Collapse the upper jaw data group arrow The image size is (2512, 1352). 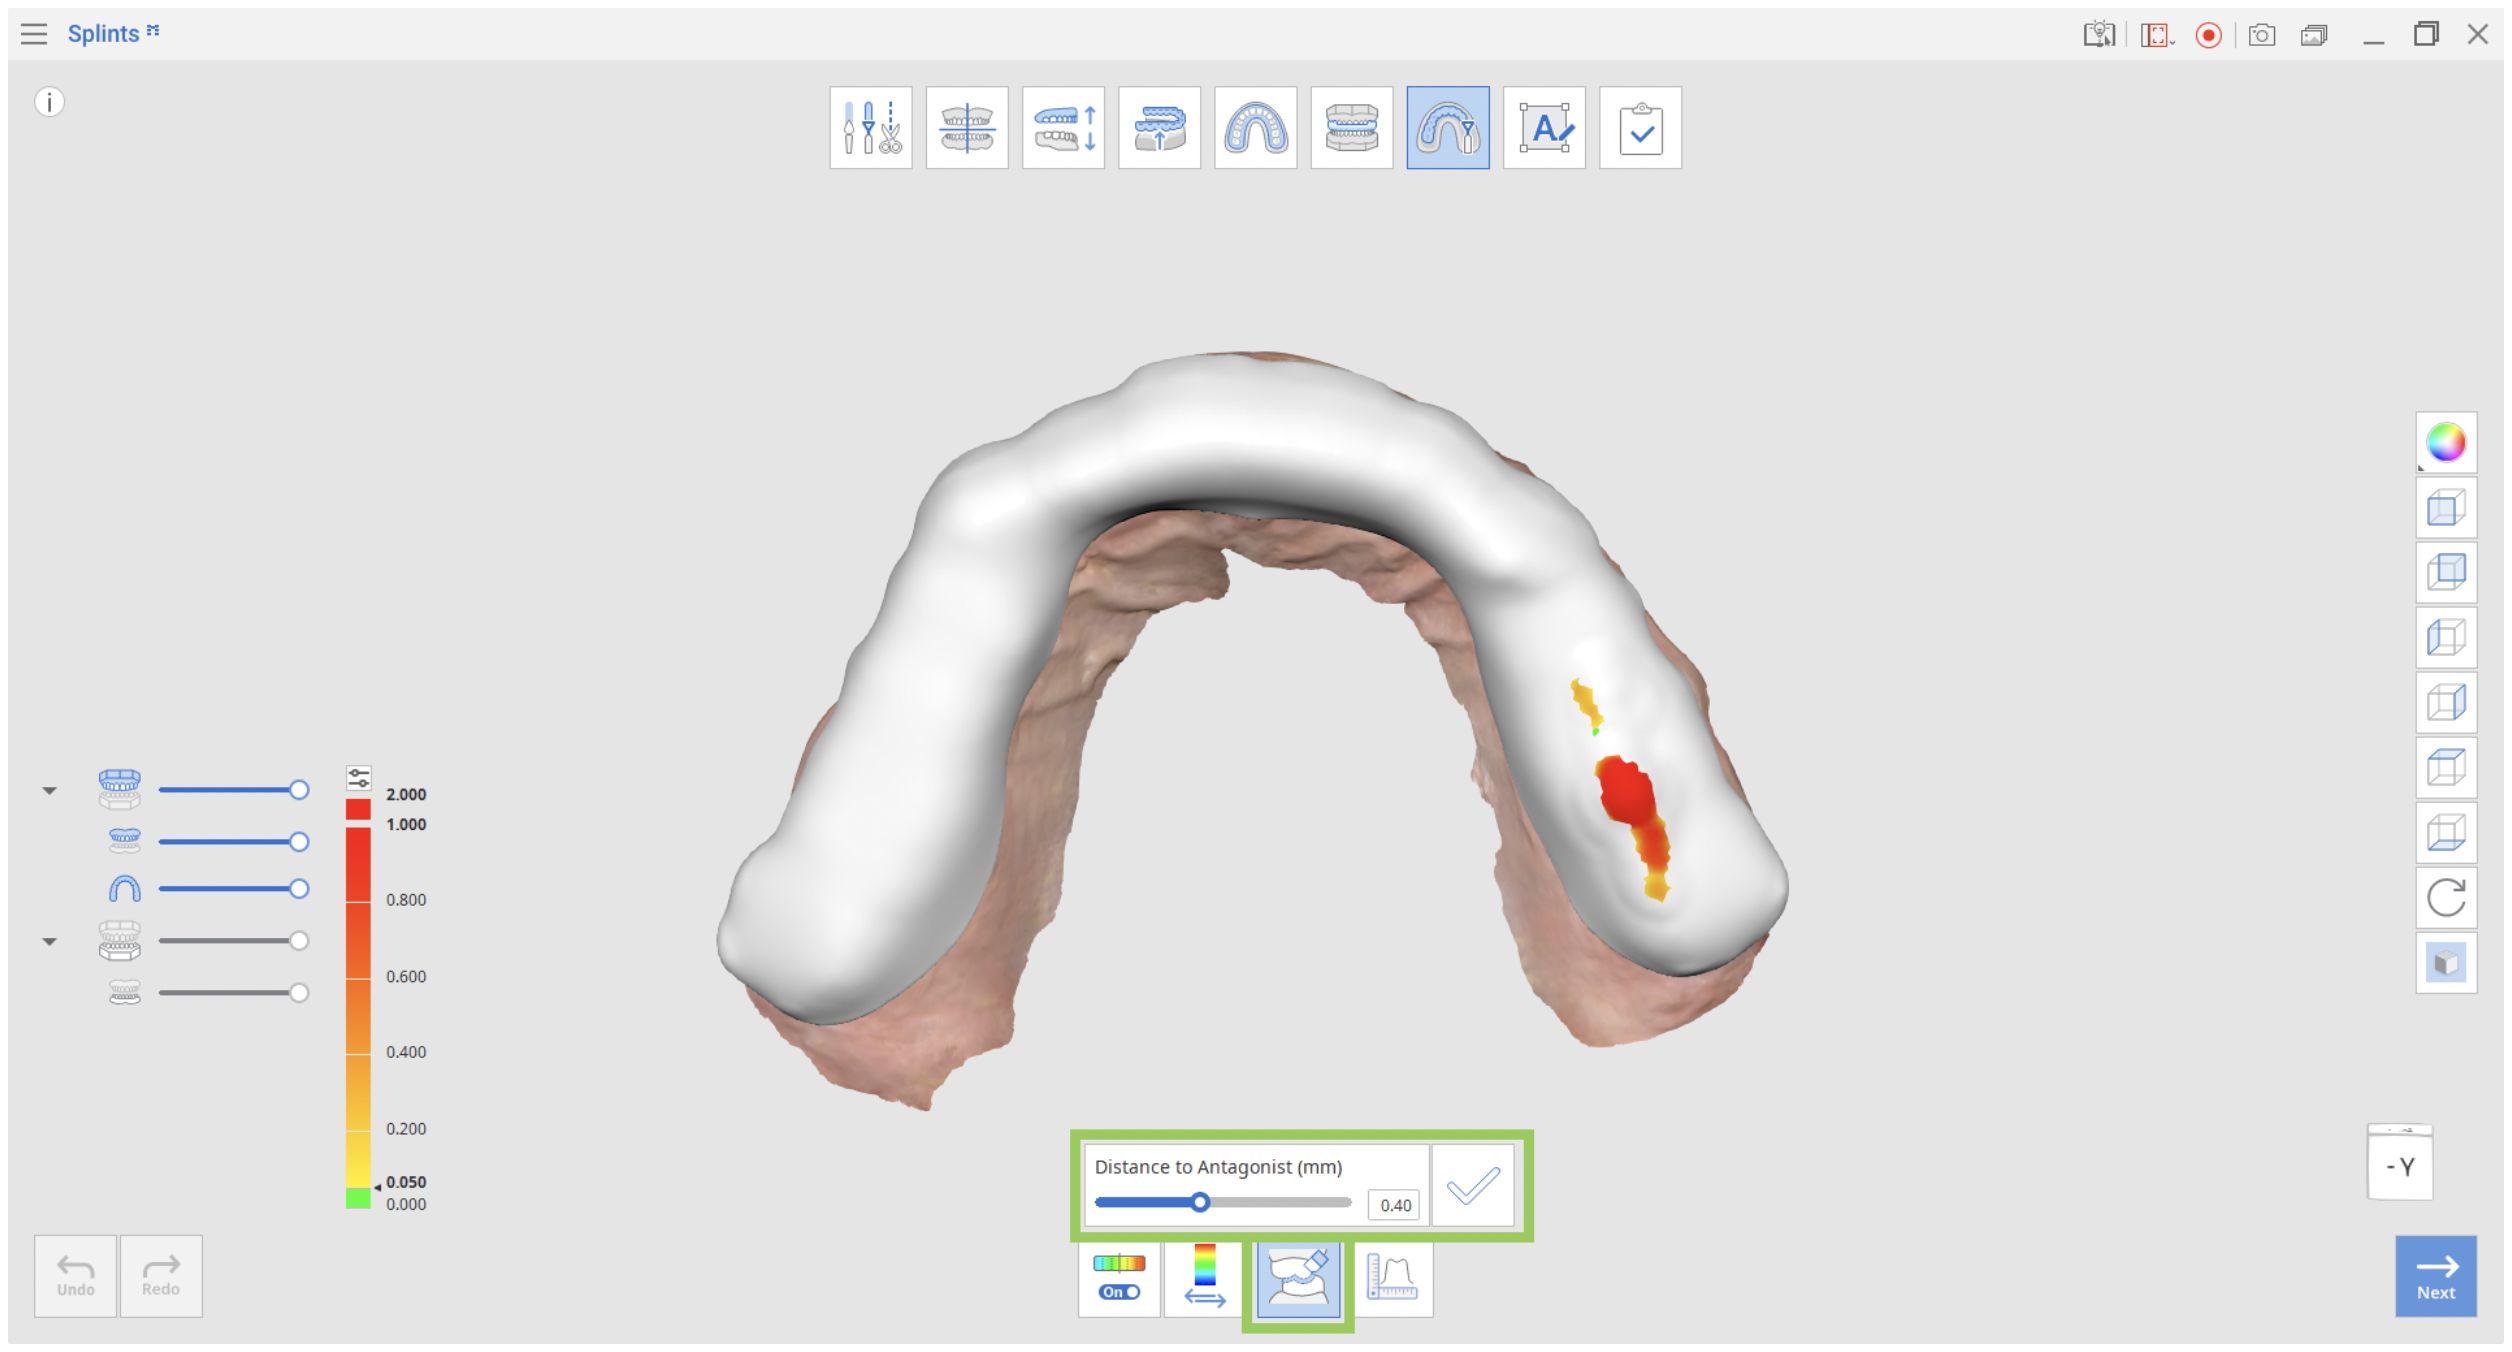[x=49, y=790]
